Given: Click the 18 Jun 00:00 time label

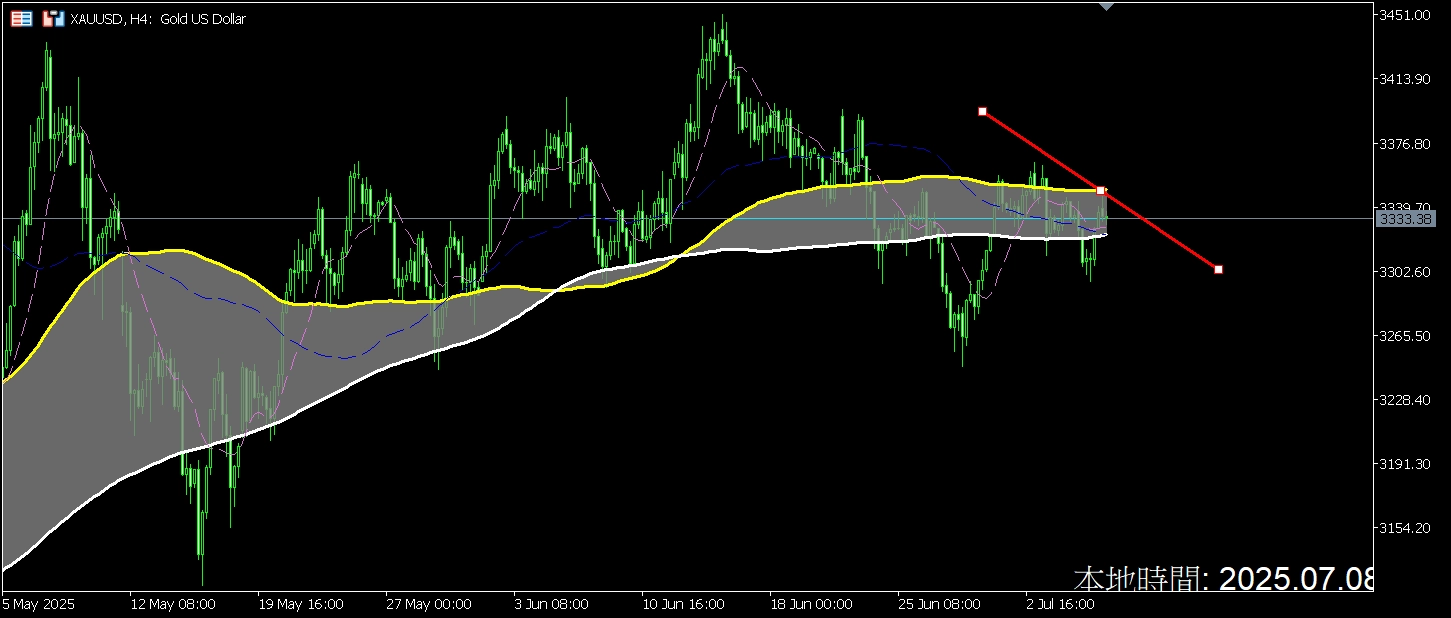Looking at the screenshot, I should [x=812, y=604].
